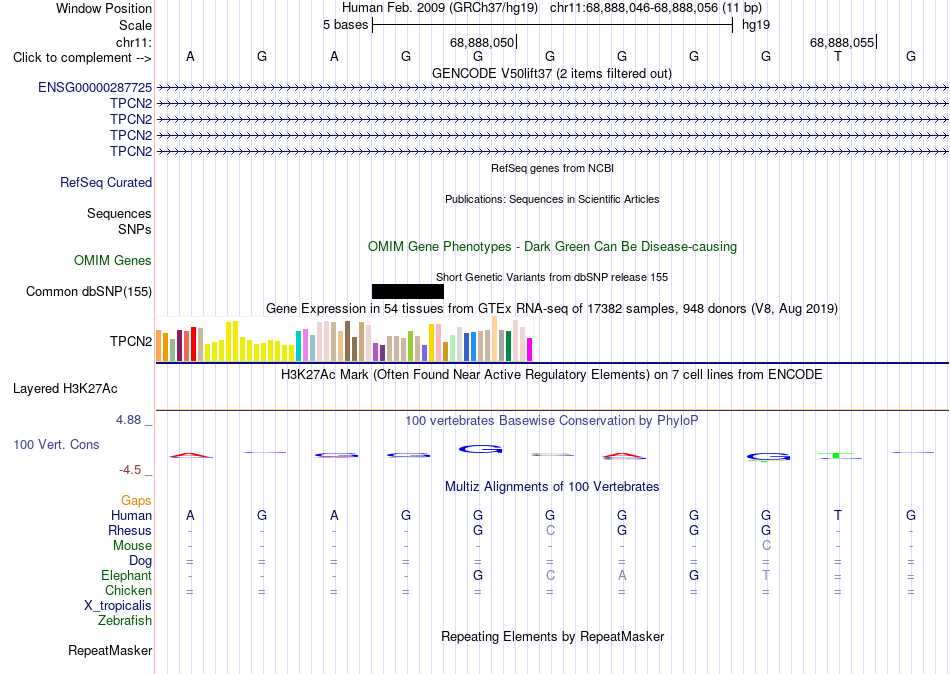Image resolution: width=950 pixels, height=674 pixels.
Task: Open the 100 Vert. Cons track label
Action: (x=56, y=445)
